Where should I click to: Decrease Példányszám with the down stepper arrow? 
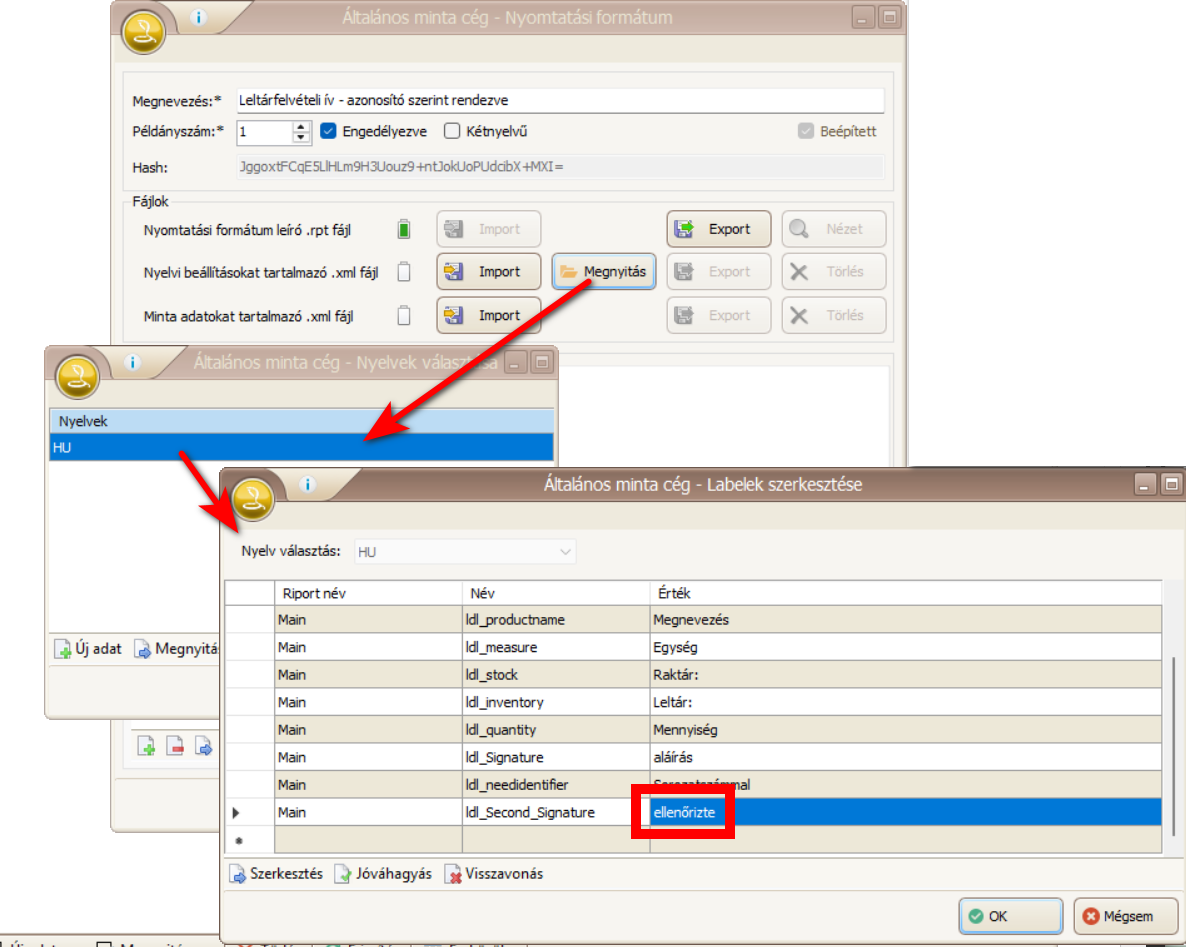[x=301, y=137]
